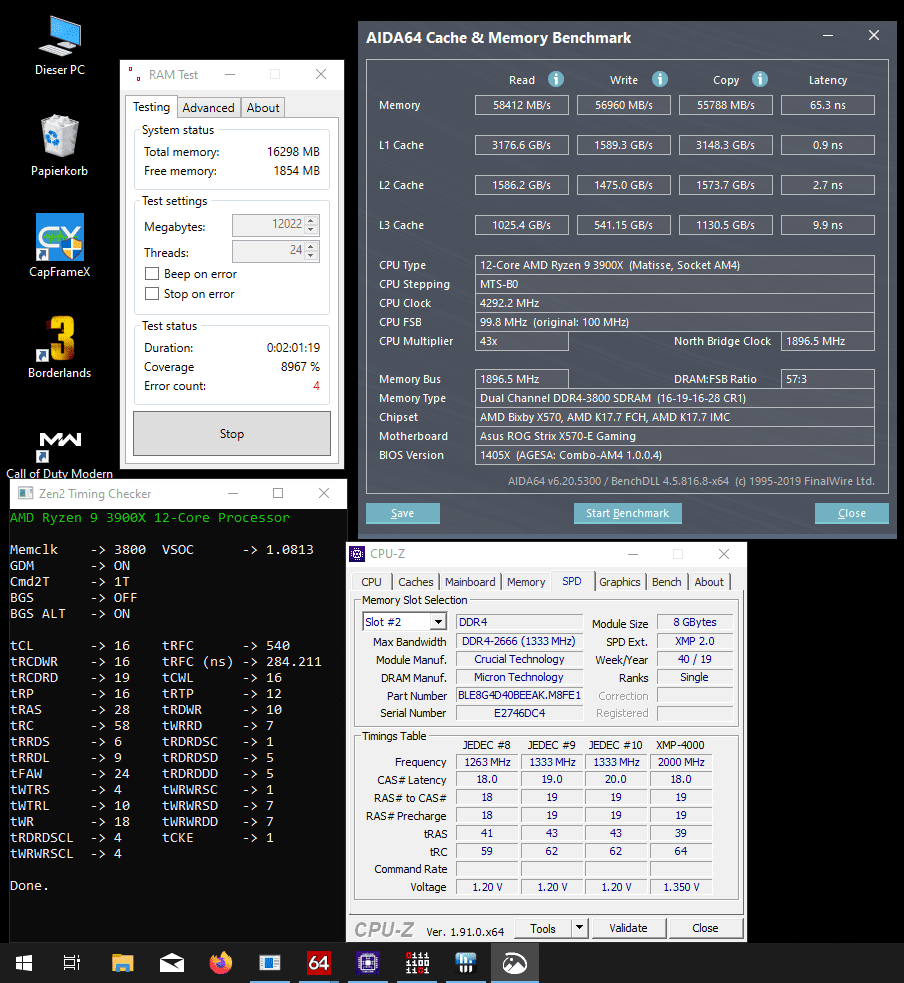
Task: Decrease the Threads stepper value
Action: pos(311,256)
